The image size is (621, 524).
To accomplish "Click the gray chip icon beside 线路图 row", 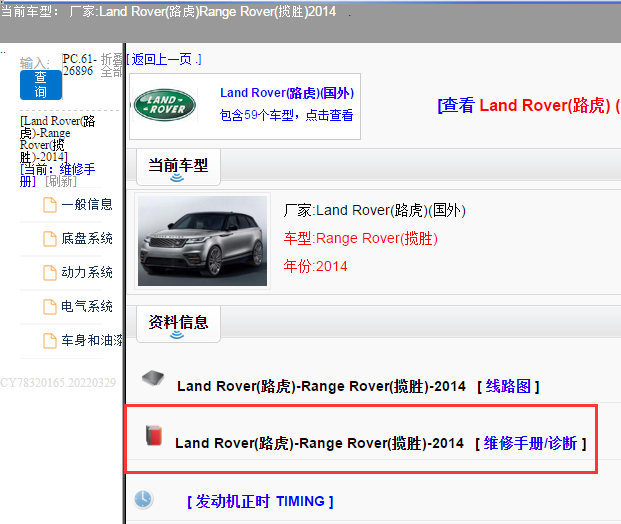I will [153, 378].
